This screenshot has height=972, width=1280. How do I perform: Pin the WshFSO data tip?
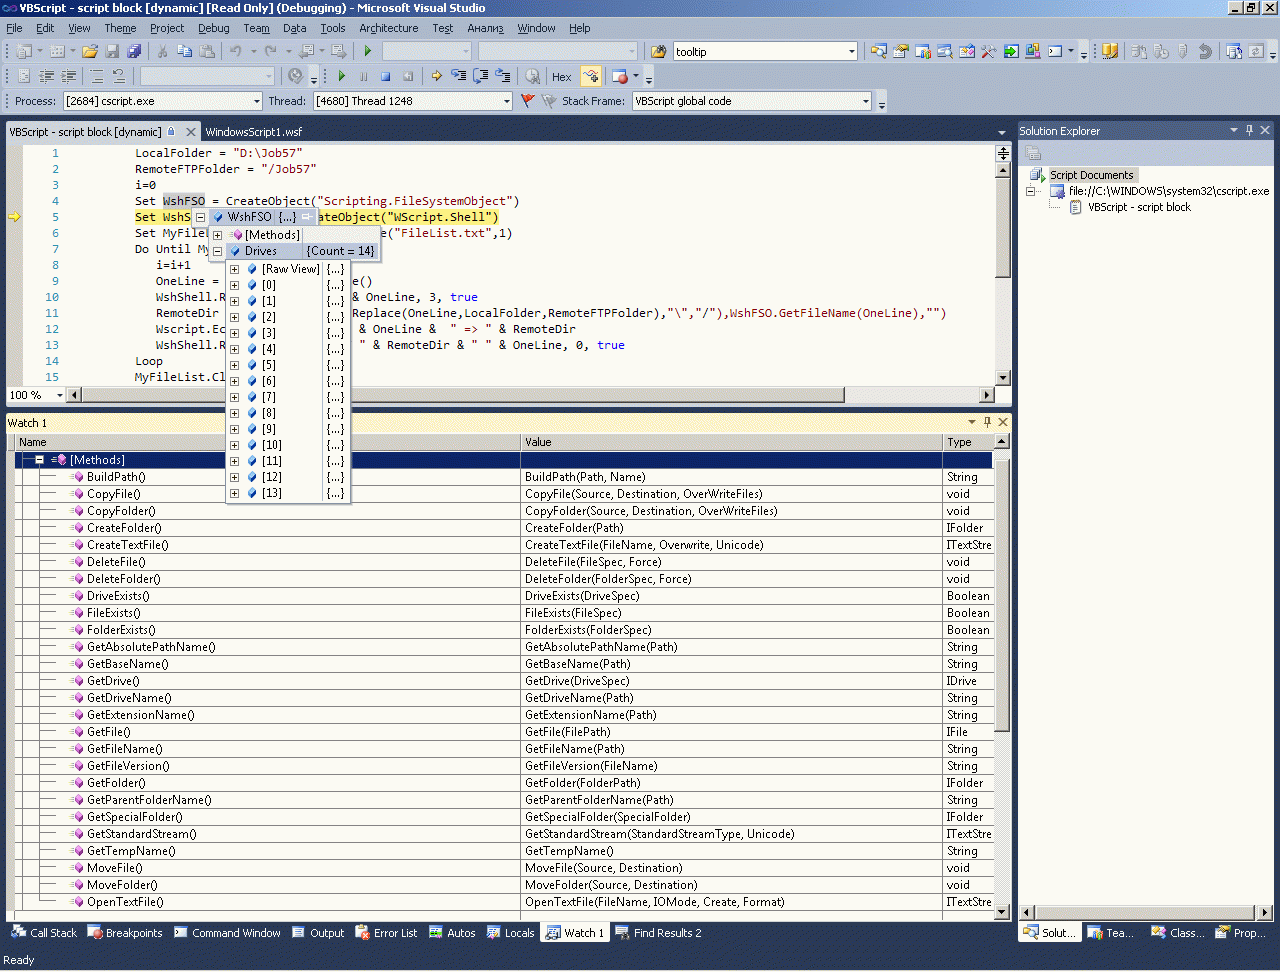pyautogui.click(x=306, y=217)
